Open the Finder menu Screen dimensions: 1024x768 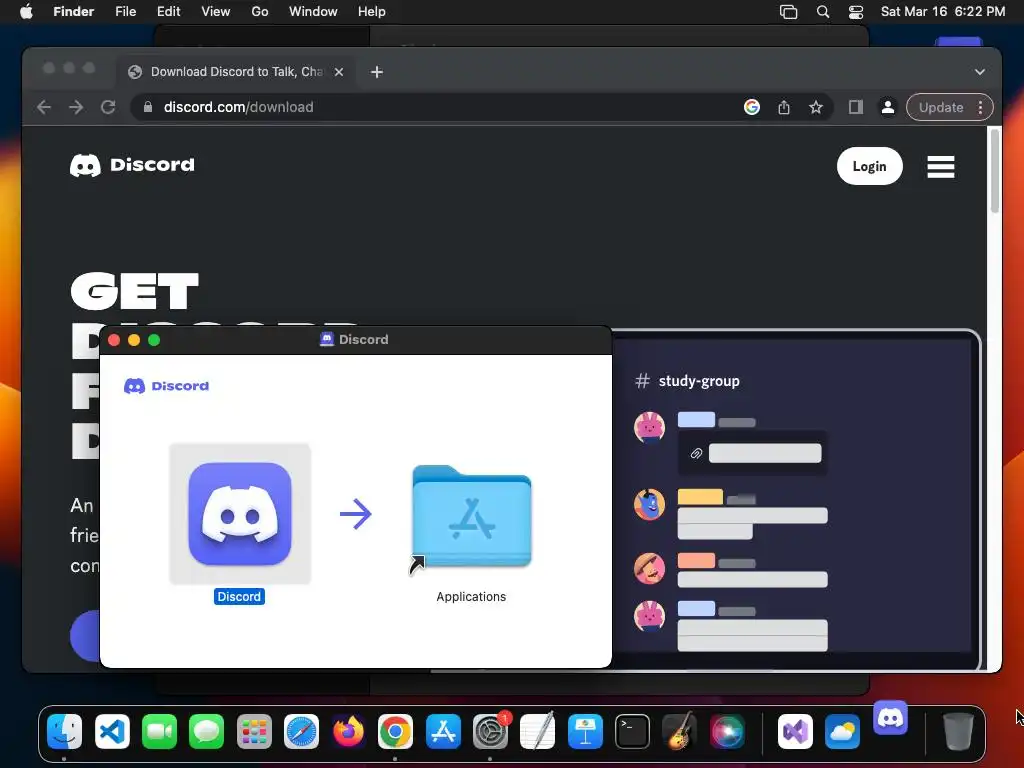[x=73, y=12]
